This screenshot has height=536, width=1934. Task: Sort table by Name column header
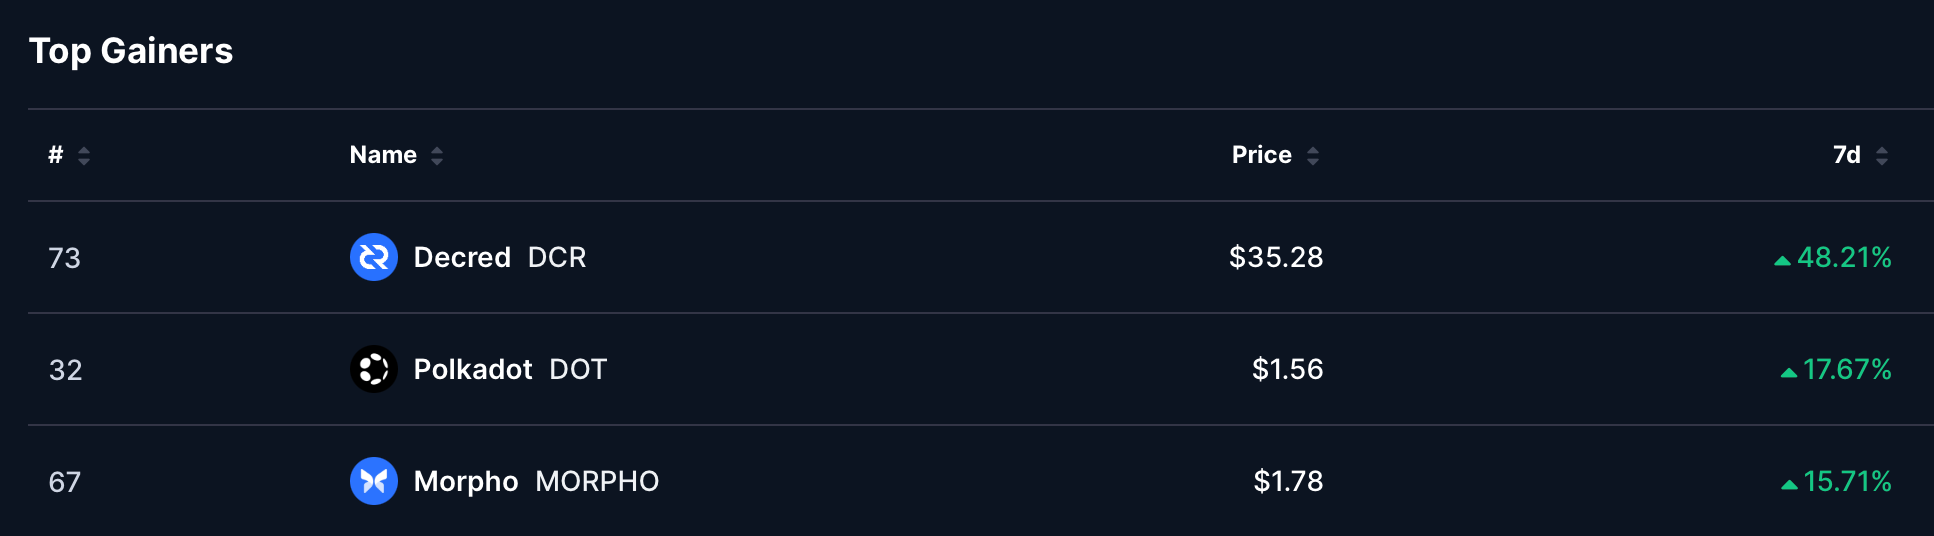tap(383, 155)
